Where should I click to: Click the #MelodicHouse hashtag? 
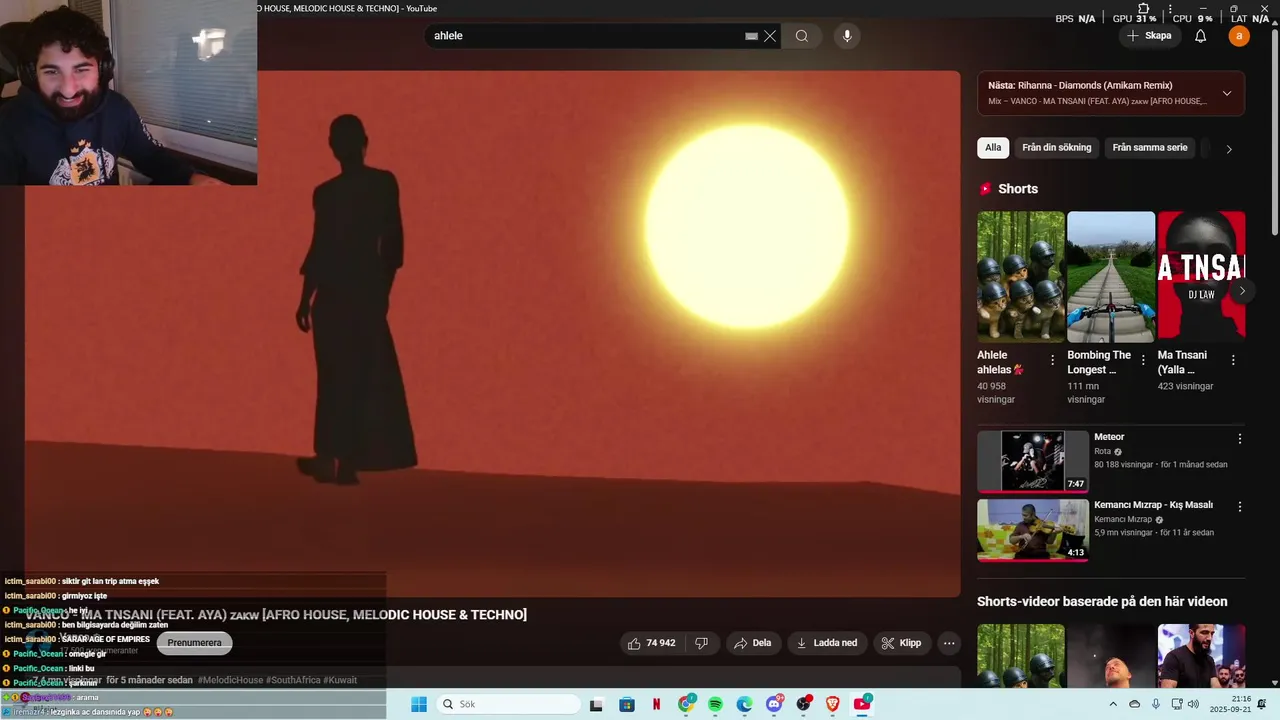(x=230, y=680)
